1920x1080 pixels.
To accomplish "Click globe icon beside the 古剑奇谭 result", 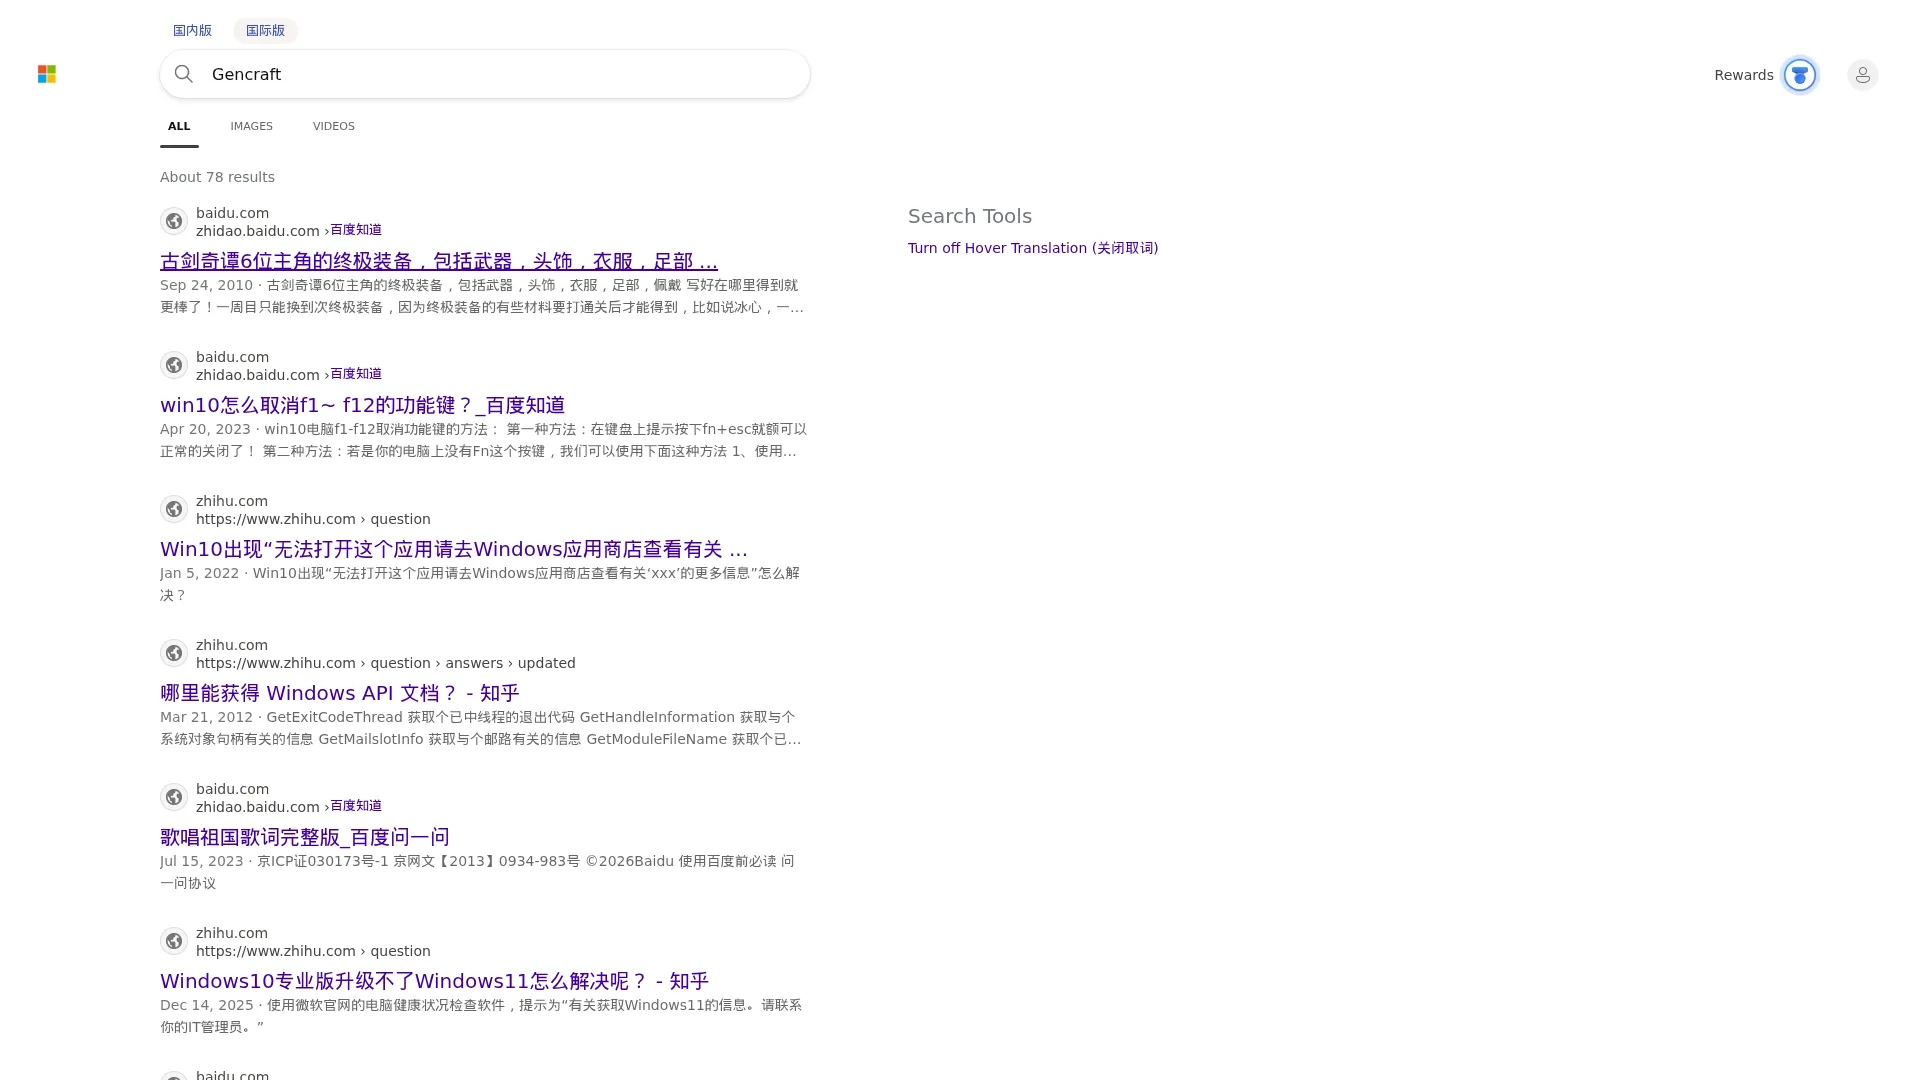I will click(x=174, y=221).
